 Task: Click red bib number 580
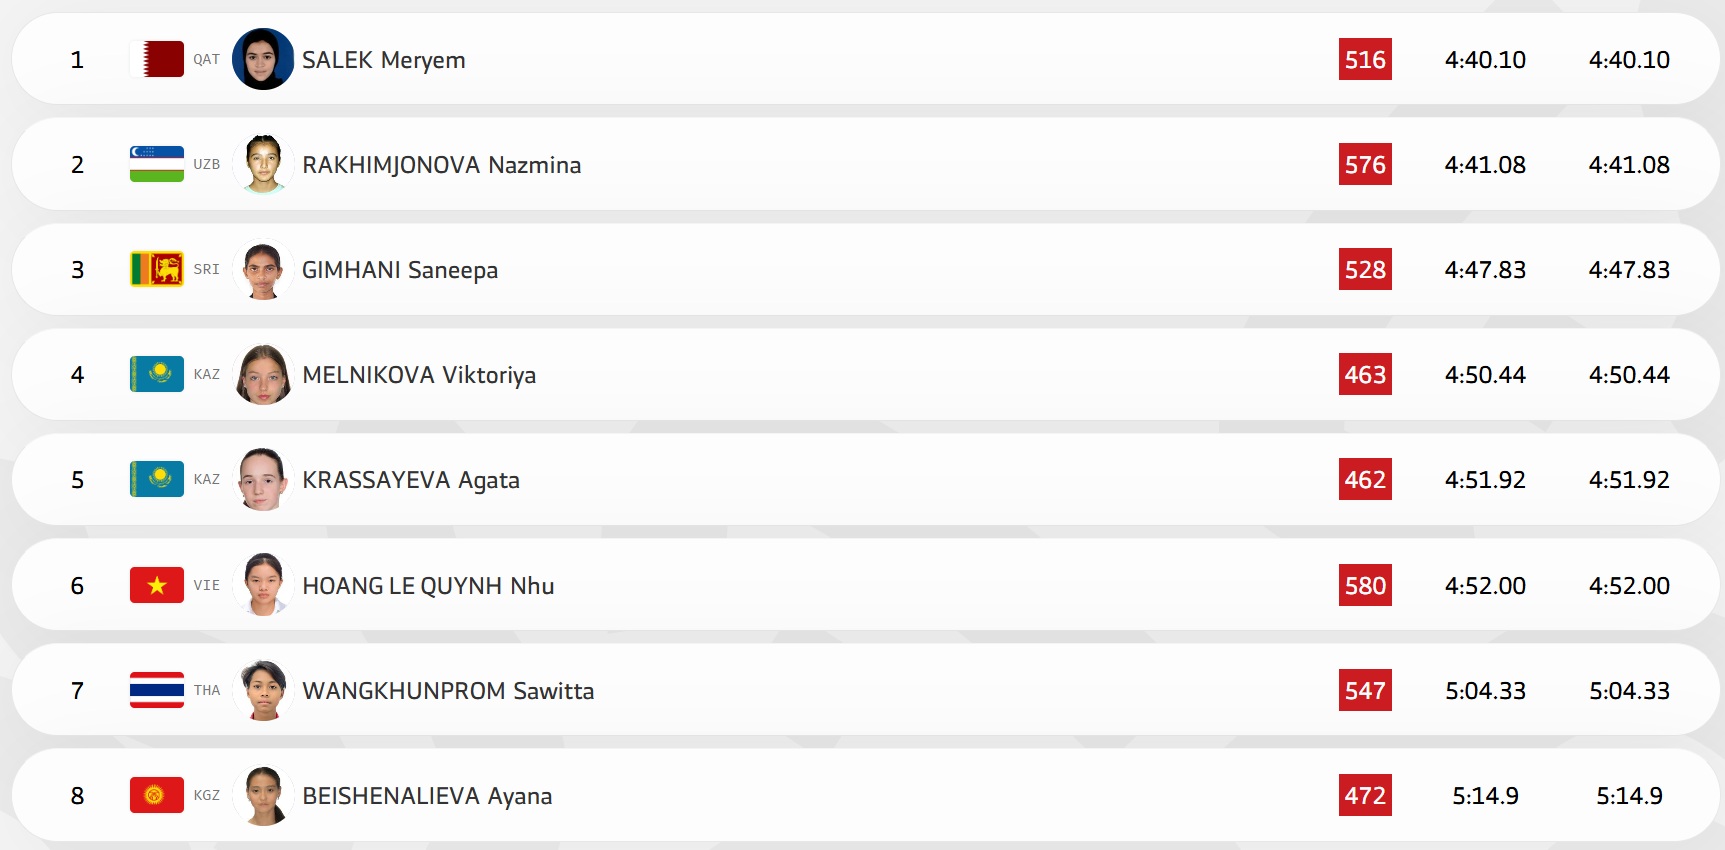(1365, 586)
